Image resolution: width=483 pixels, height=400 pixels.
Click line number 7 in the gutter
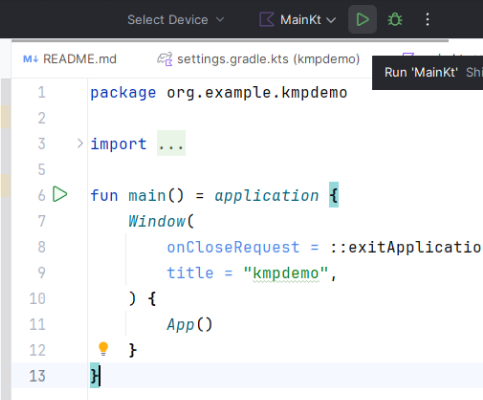(x=41, y=221)
